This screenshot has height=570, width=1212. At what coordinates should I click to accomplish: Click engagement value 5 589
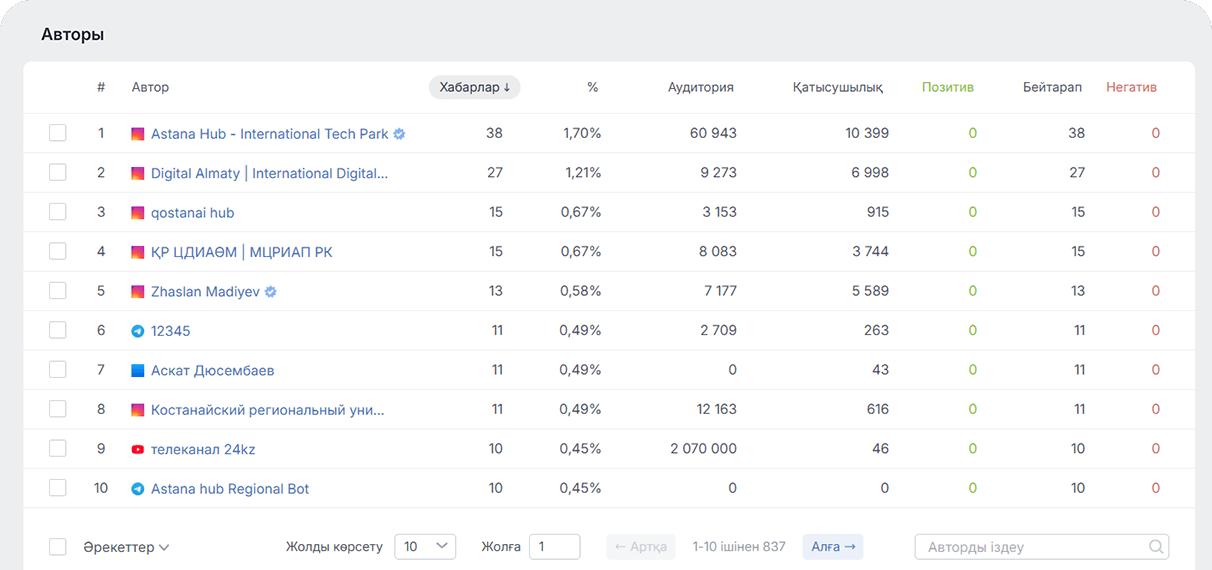(870, 291)
